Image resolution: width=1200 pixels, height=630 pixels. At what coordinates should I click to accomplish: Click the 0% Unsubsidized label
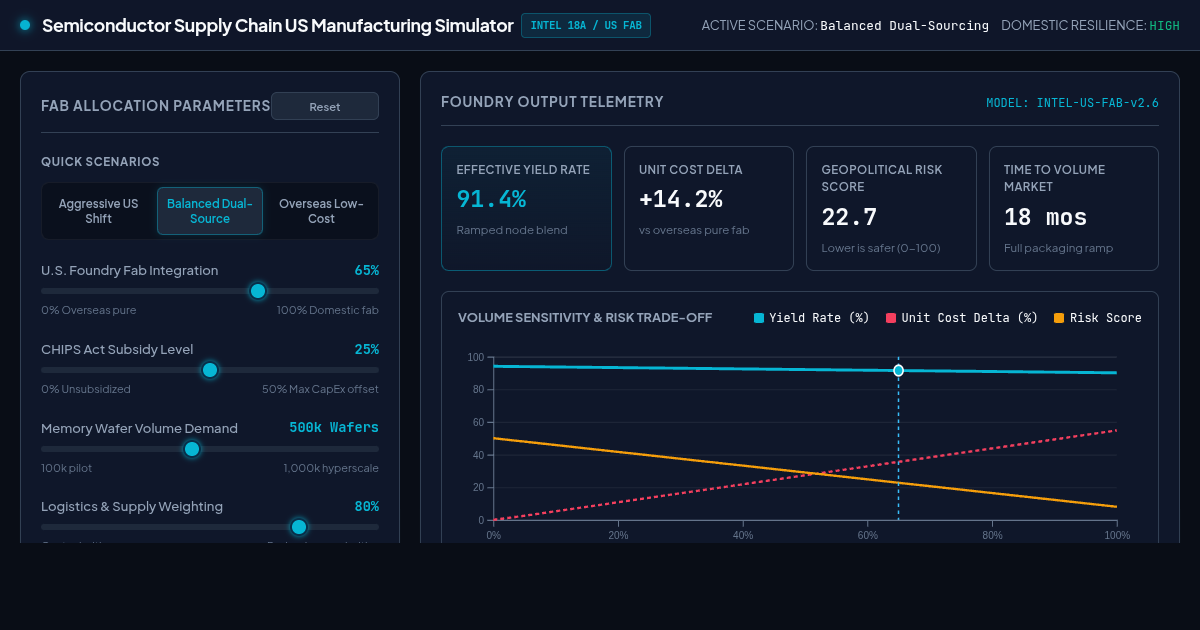click(86, 389)
